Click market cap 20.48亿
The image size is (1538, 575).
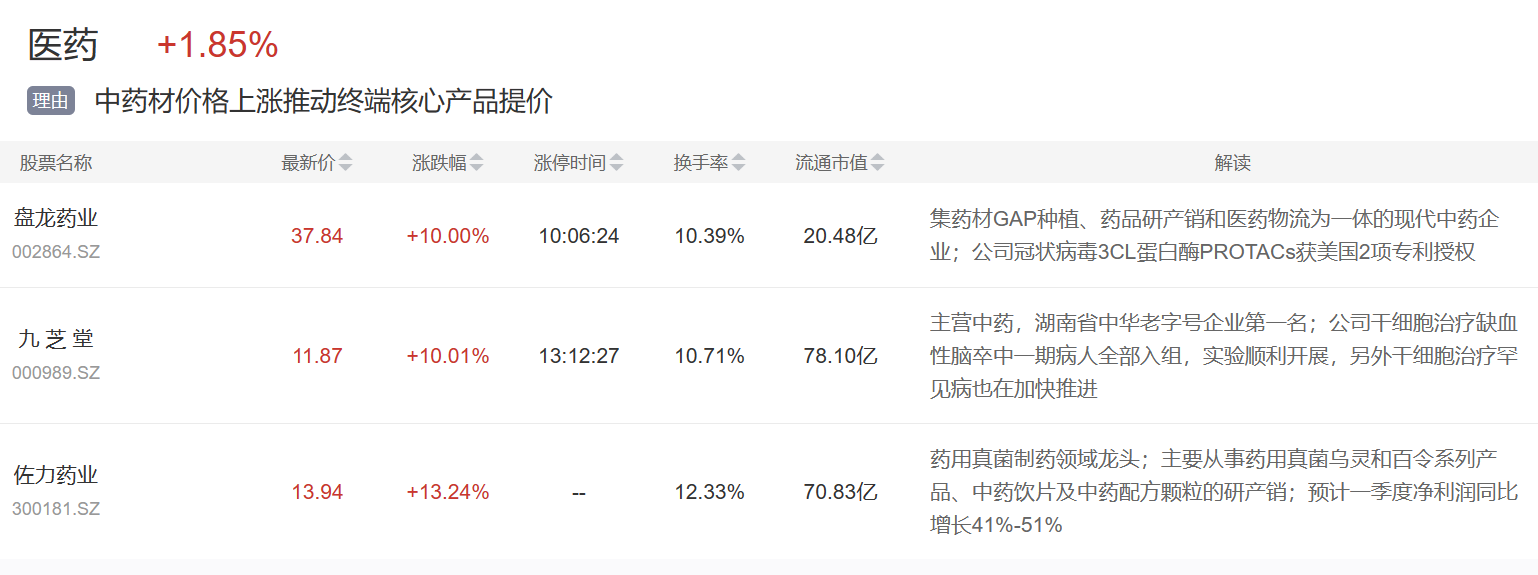click(840, 236)
